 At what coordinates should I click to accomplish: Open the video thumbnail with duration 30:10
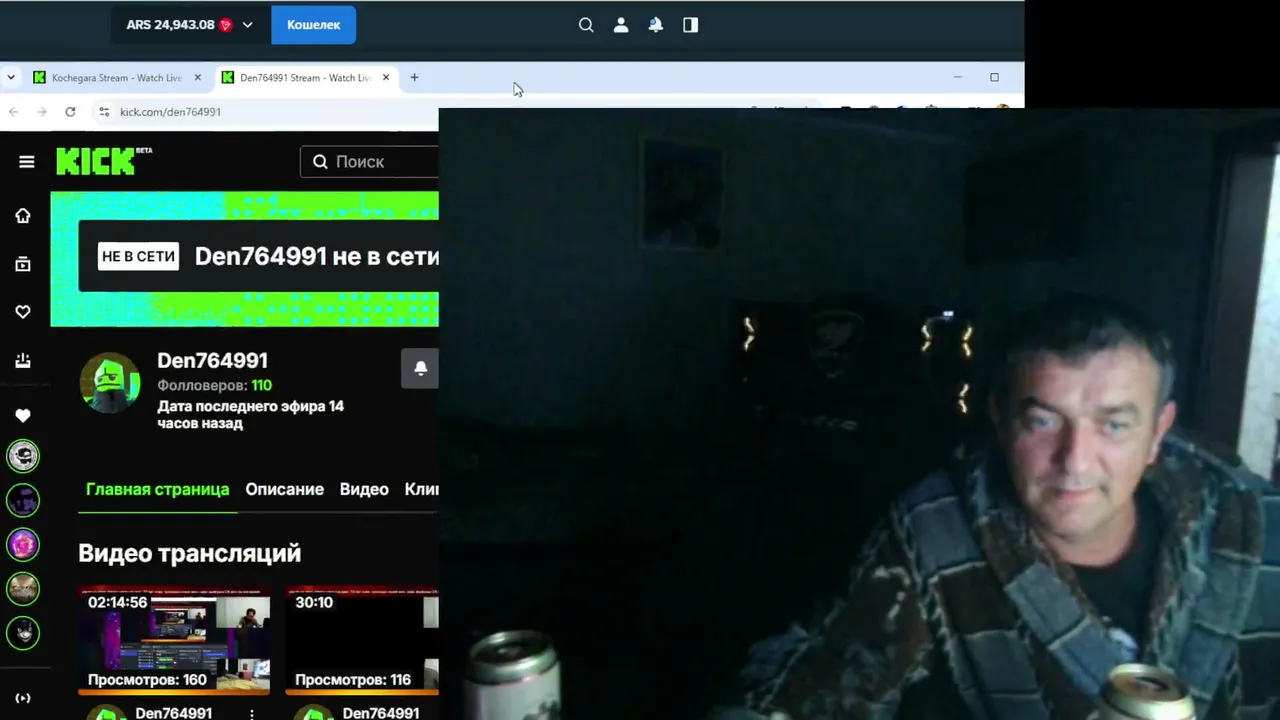(362, 640)
